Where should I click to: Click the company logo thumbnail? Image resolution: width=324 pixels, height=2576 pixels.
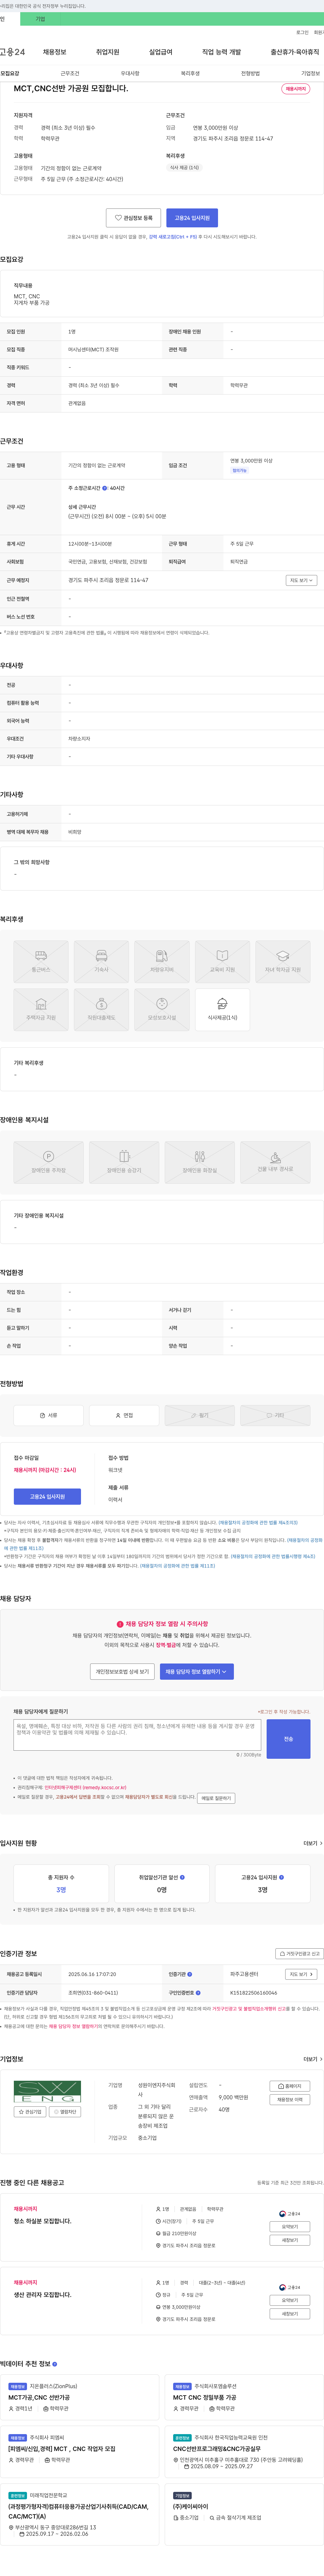[x=47, y=2091]
